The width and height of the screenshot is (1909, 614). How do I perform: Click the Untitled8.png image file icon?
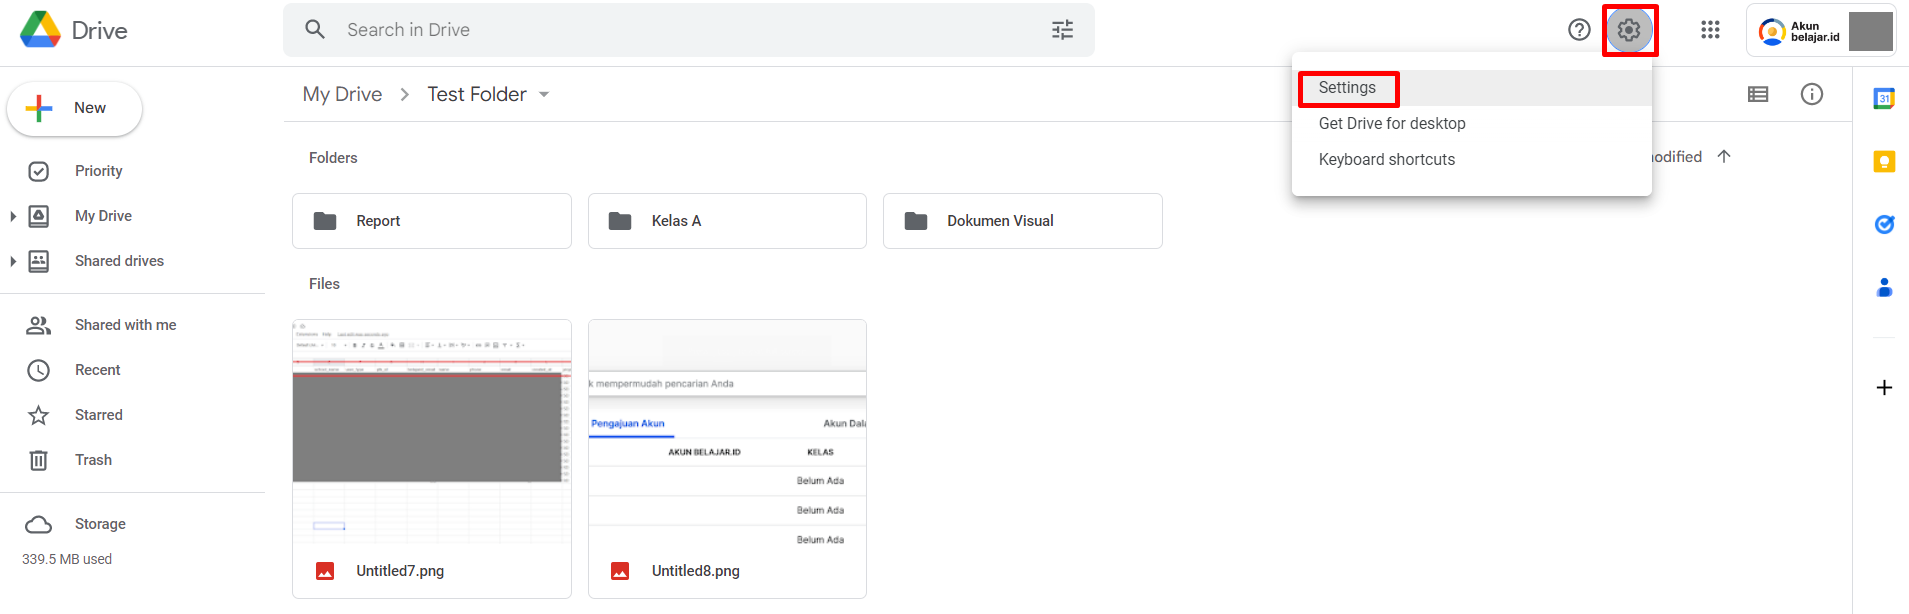(x=620, y=571)
